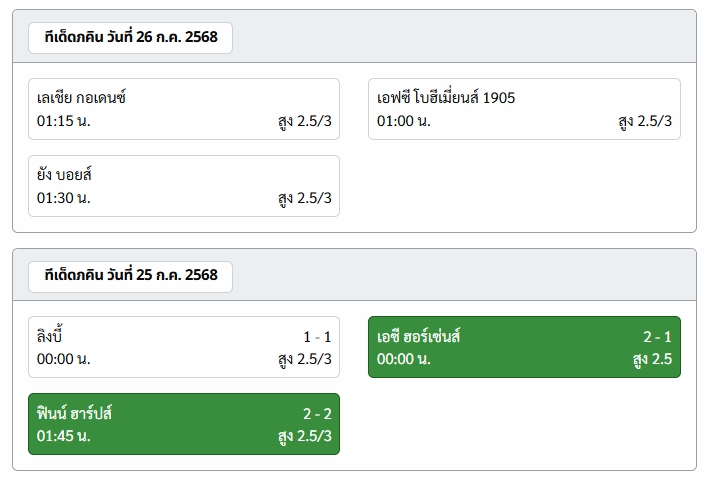
Task: Click the 2 - 1 score on the green card
Action: pos(657,337)
